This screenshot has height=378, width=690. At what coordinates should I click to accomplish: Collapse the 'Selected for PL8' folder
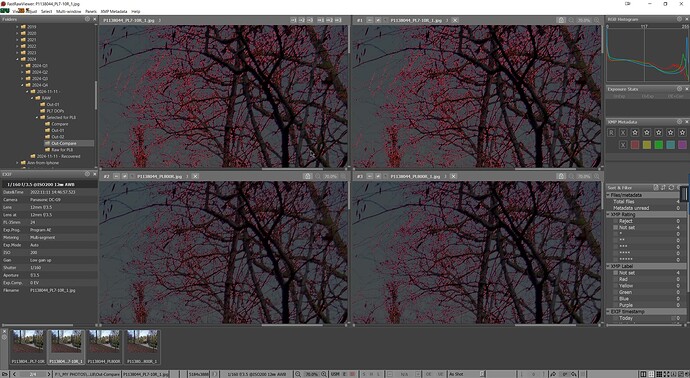[37, 117]
